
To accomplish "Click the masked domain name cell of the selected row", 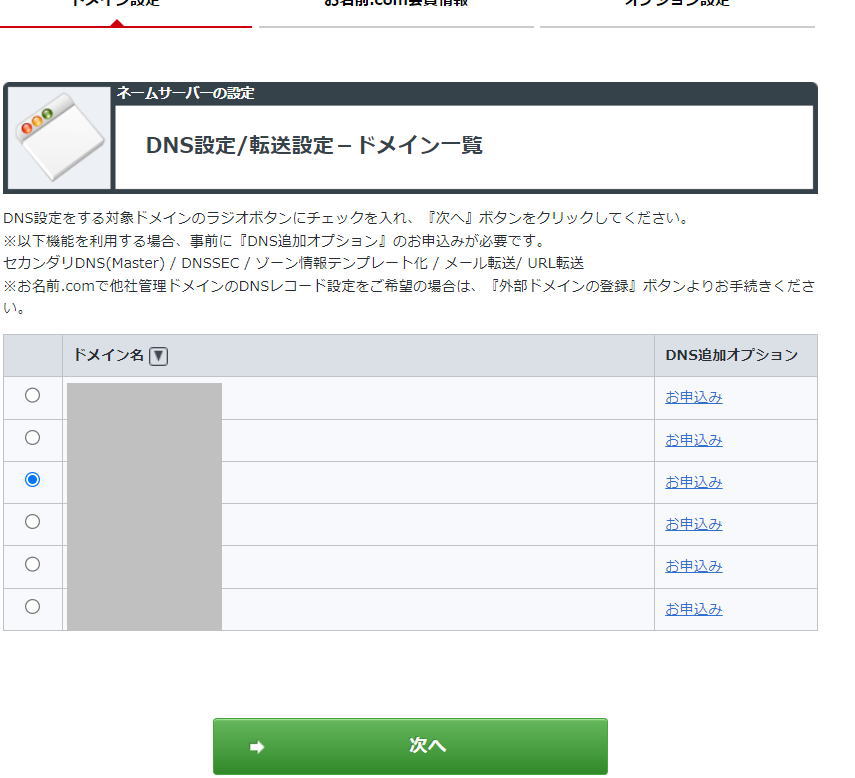I will pyautogui.click(x=143, y=481).
